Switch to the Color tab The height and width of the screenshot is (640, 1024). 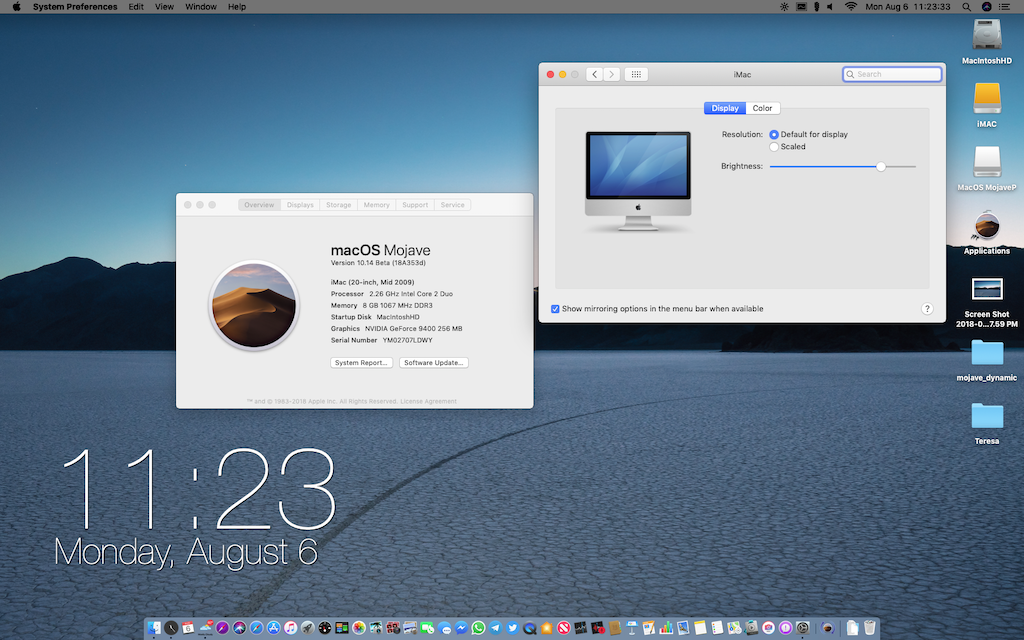[x=762, y=108]
